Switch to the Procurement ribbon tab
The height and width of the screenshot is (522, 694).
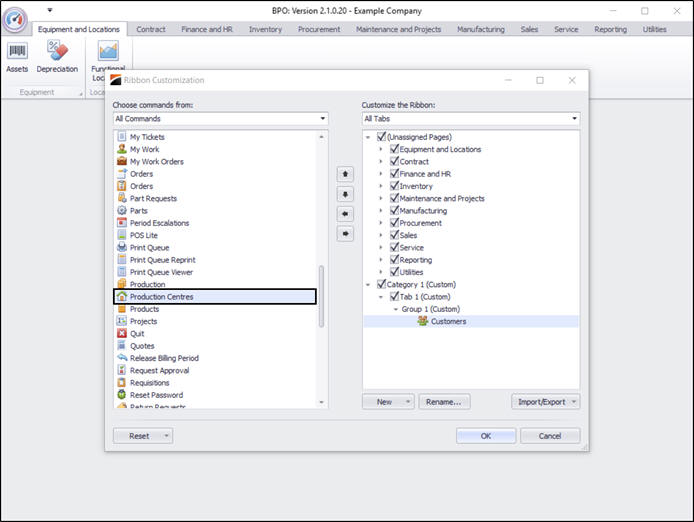319,29
